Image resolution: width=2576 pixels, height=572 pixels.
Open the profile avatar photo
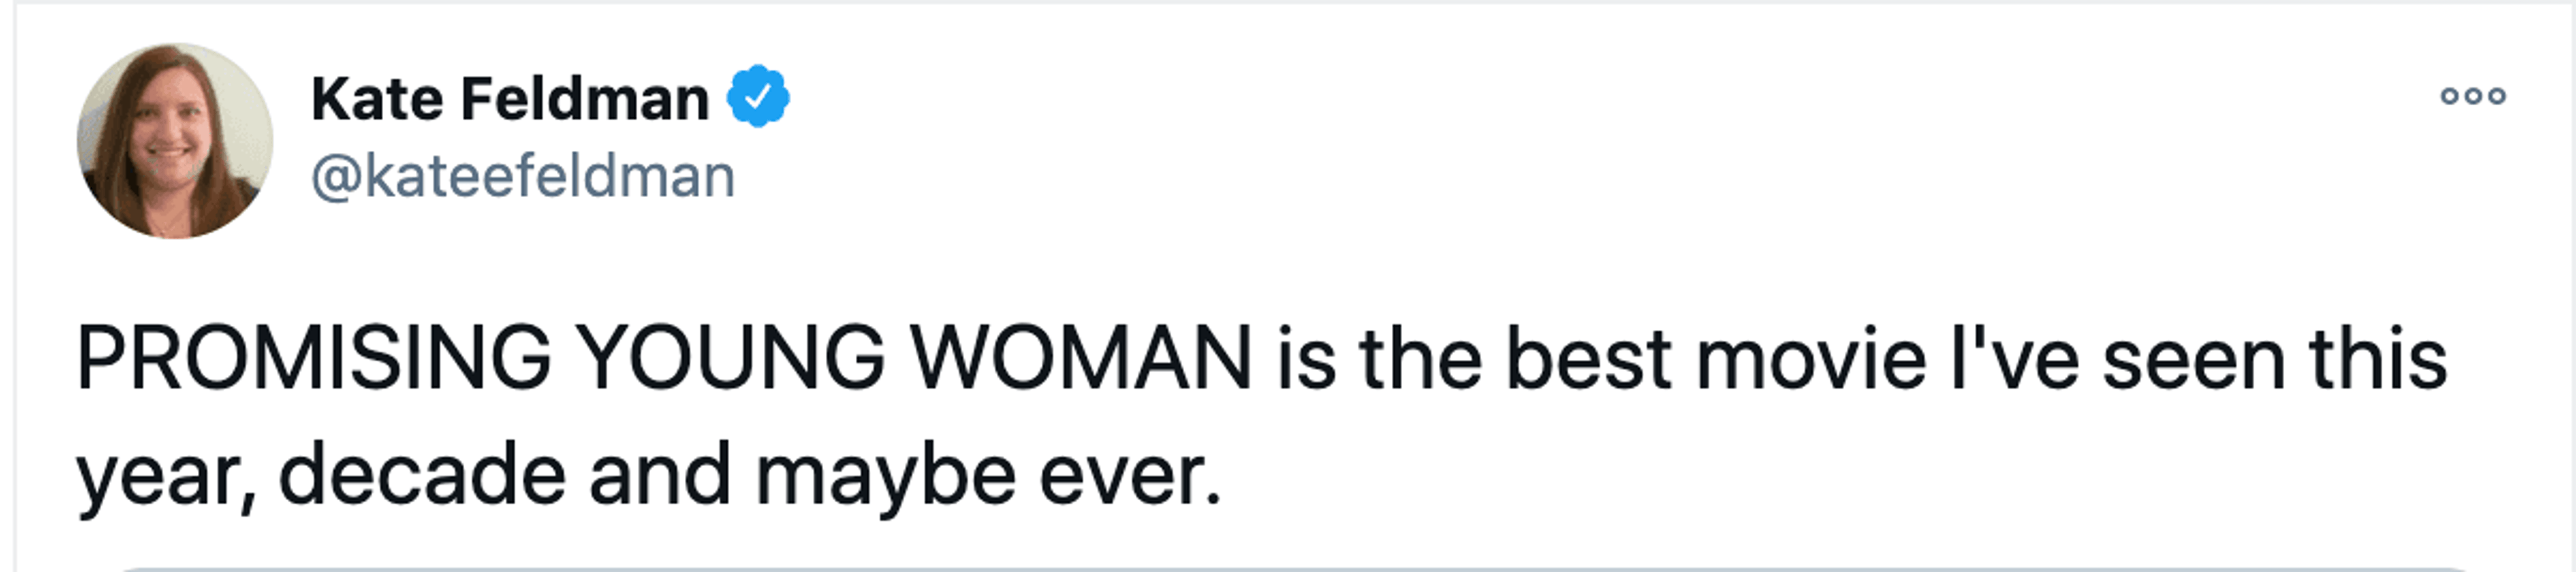[x=175, y=141]
